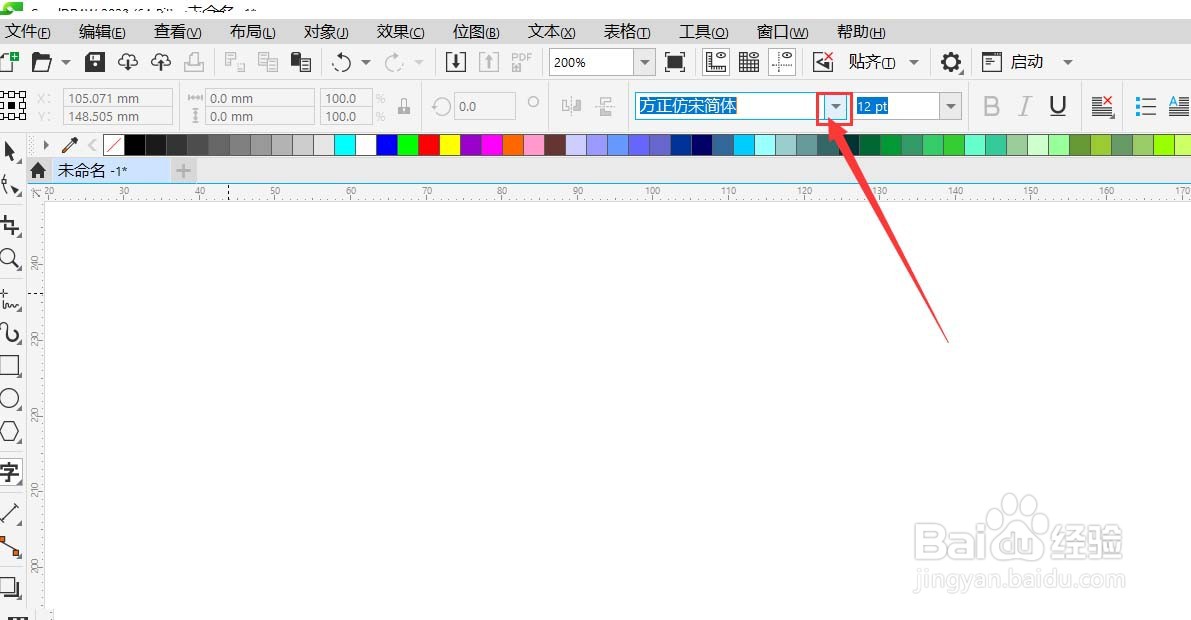Expand the 贴齐 snap dropdown
Image resolution: width=1191 pixels, height=620 pixels.
click(x=915, y=62)
